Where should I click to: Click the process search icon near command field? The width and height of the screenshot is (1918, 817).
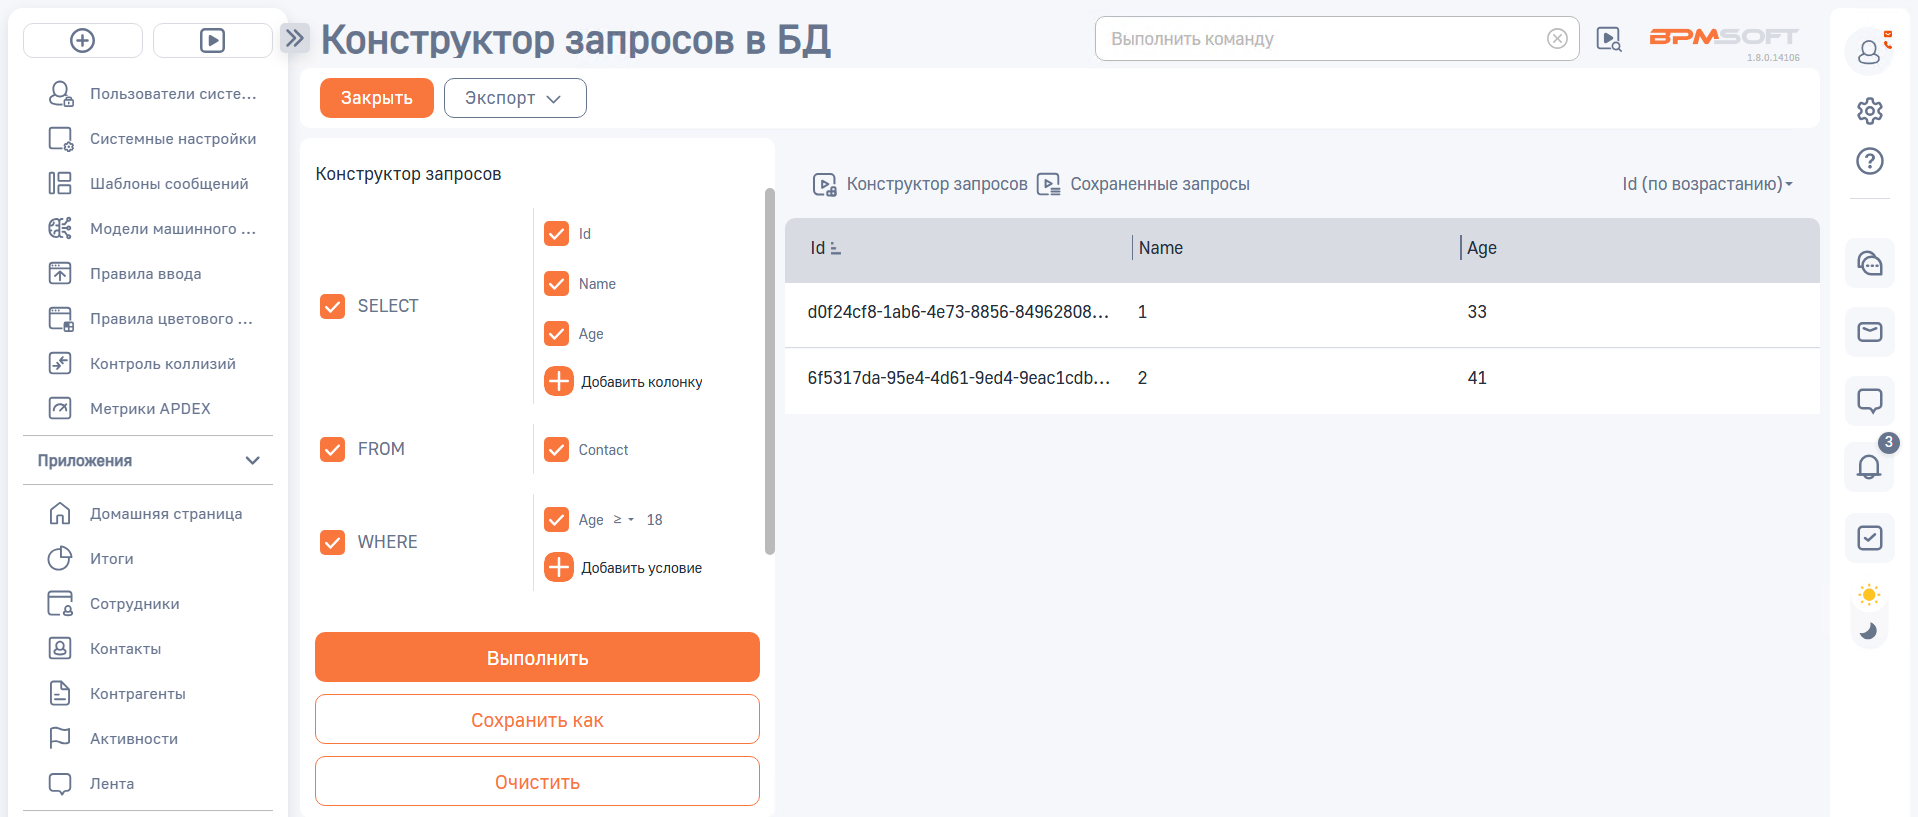point(1609,40)
